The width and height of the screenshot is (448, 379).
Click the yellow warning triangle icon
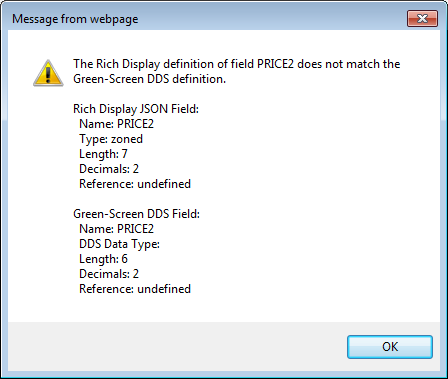tap(48, 73)
